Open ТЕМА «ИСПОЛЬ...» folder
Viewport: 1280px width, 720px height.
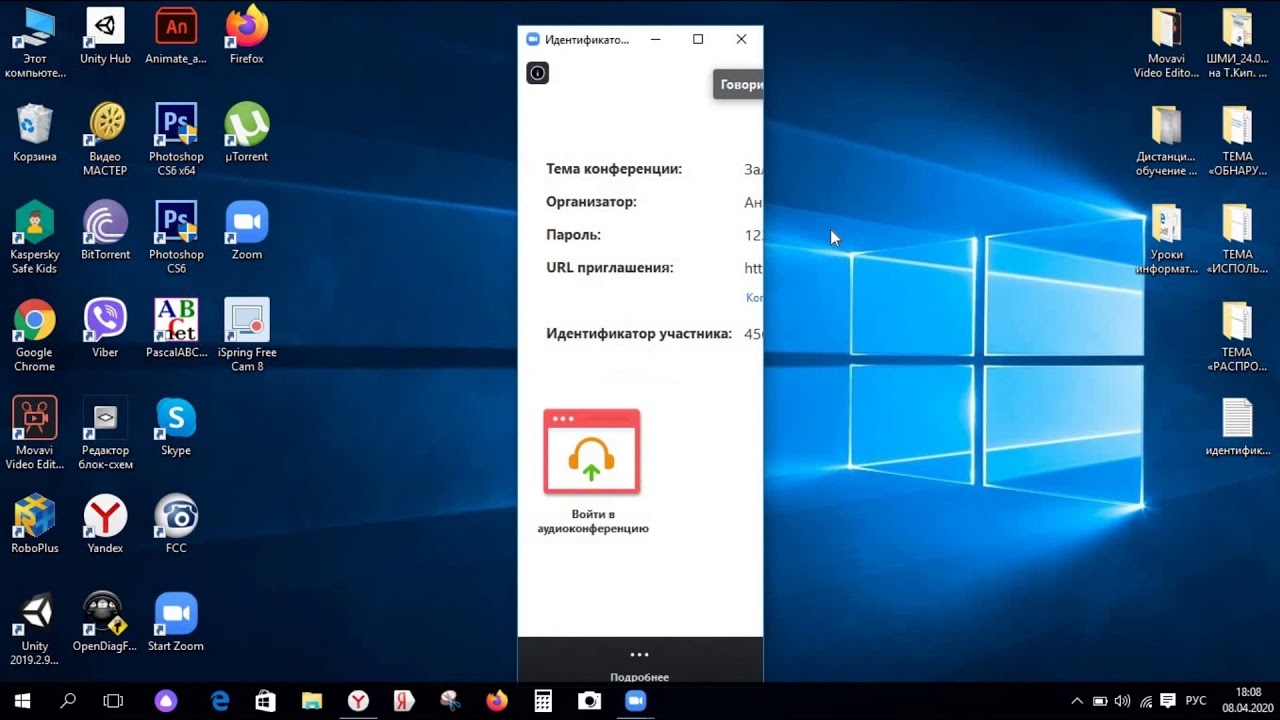[x=1237, y=240]
